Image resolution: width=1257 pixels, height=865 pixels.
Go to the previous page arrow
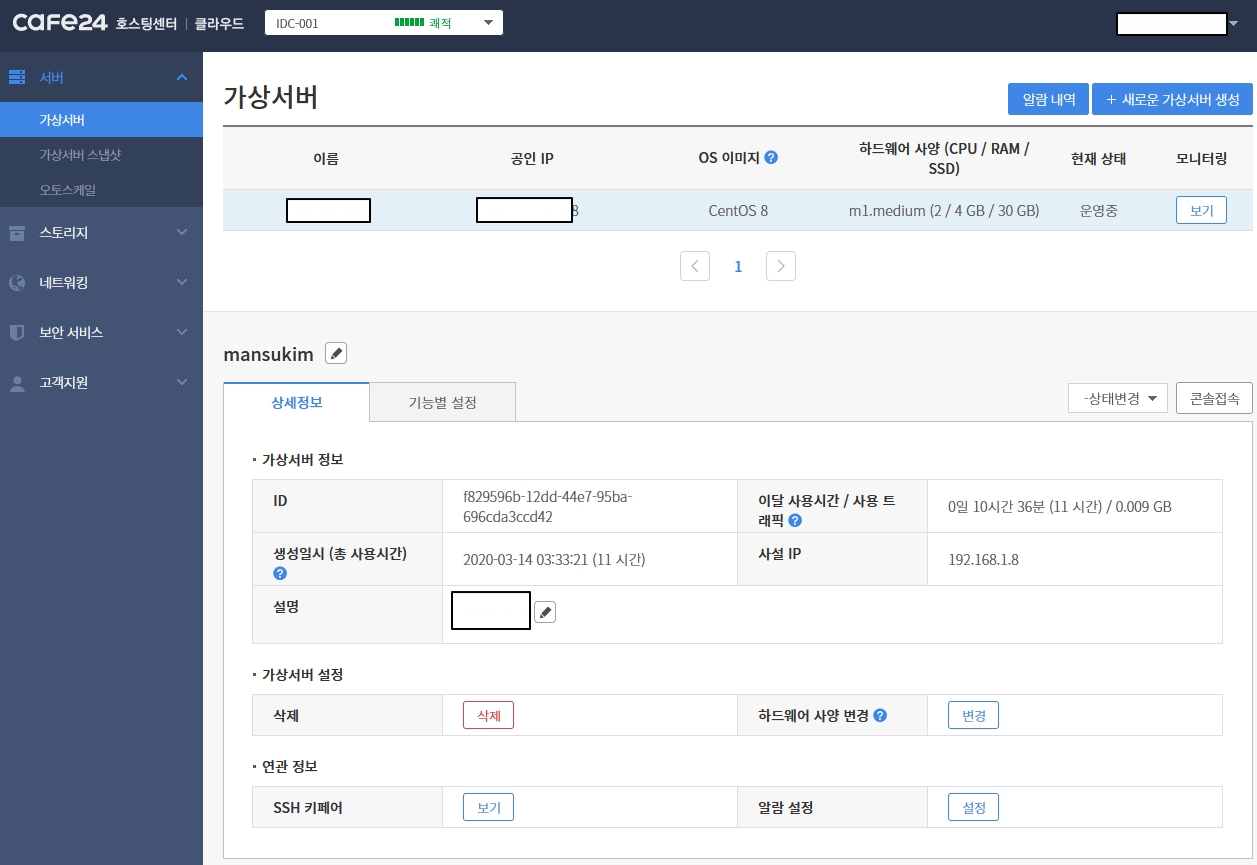click(x=695, y=266)
